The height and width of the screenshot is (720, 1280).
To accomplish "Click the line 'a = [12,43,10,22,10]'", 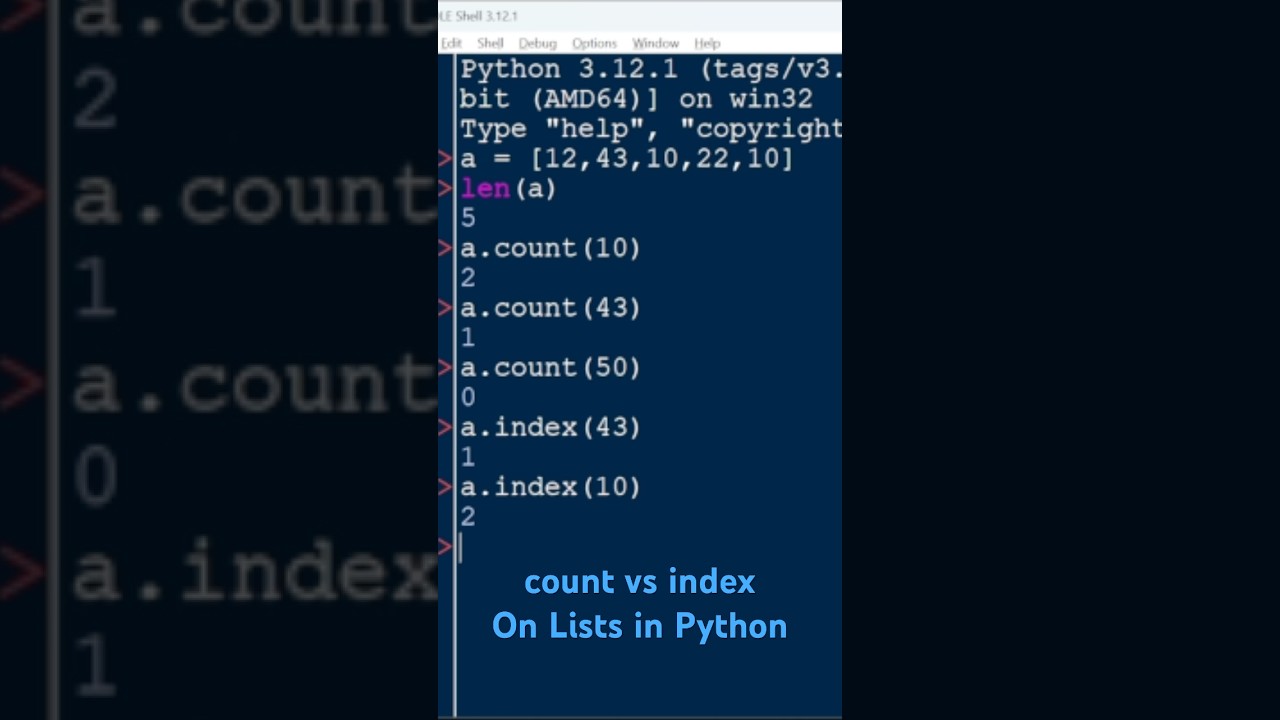I will pyautogui.click(x=627, y=158).
